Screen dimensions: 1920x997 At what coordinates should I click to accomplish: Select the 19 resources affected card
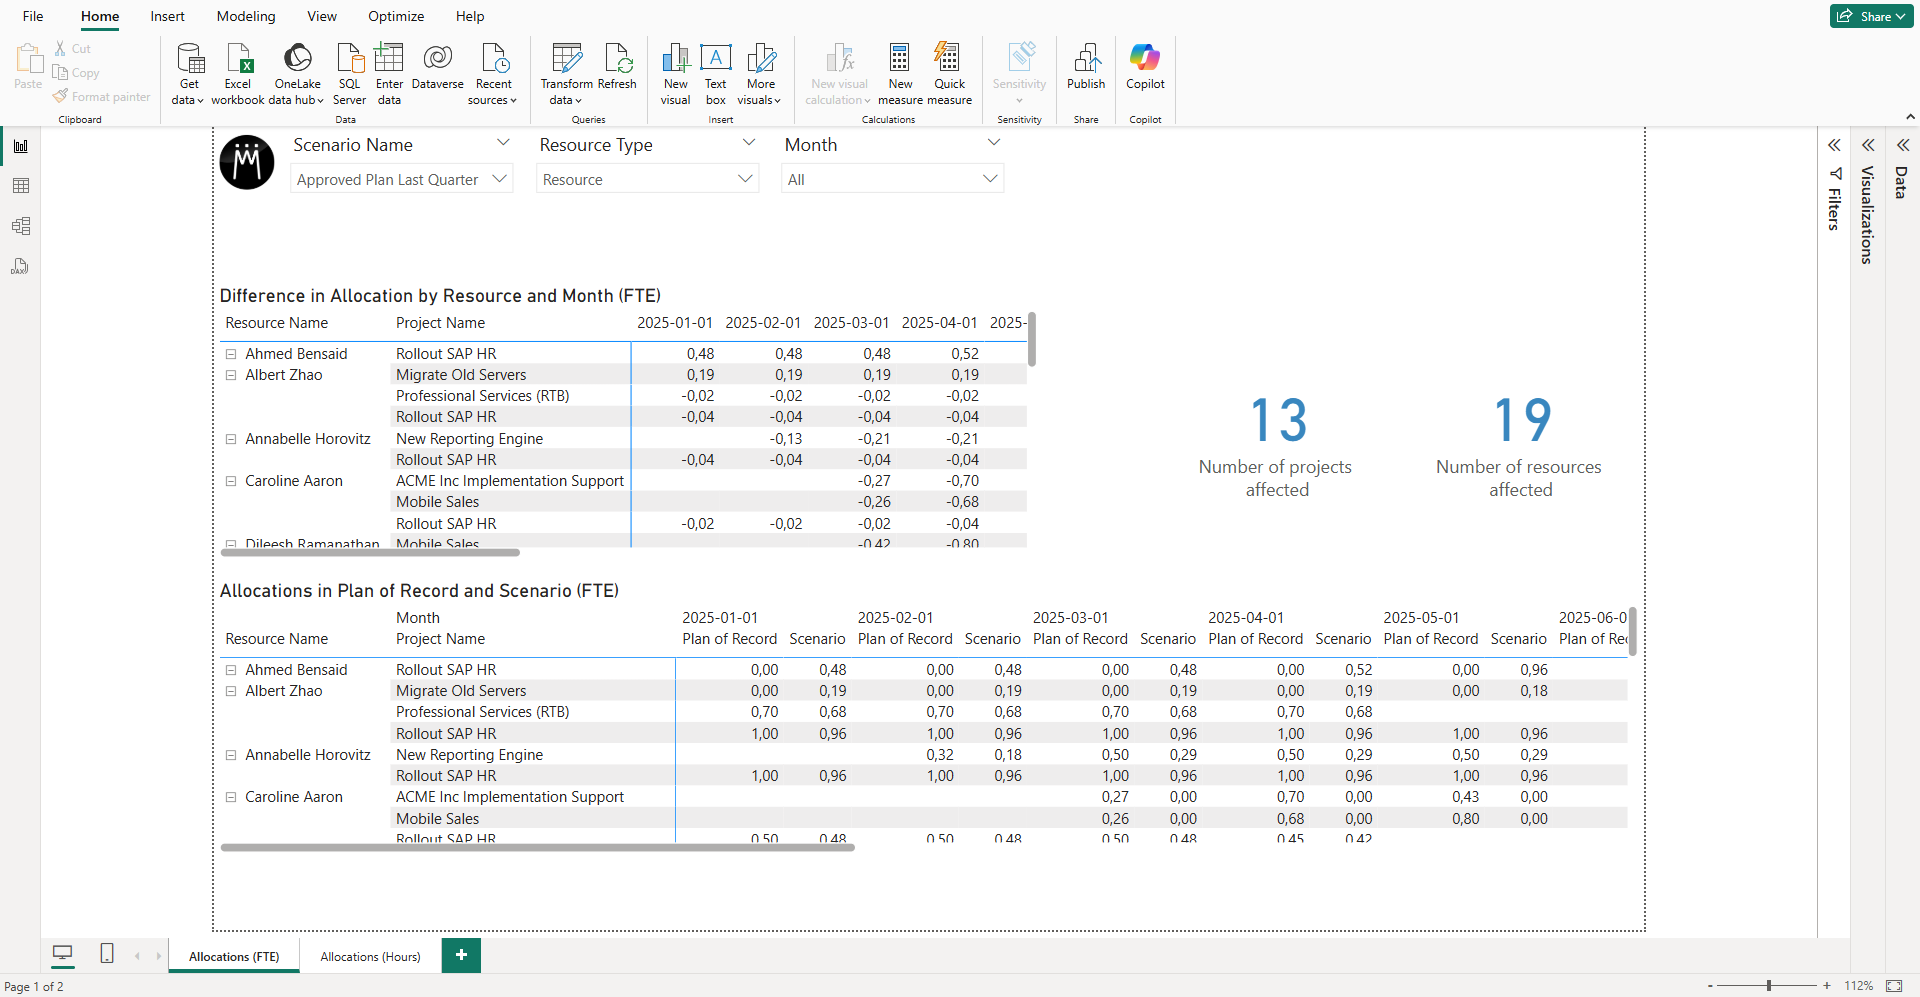tap(1520, 445)
